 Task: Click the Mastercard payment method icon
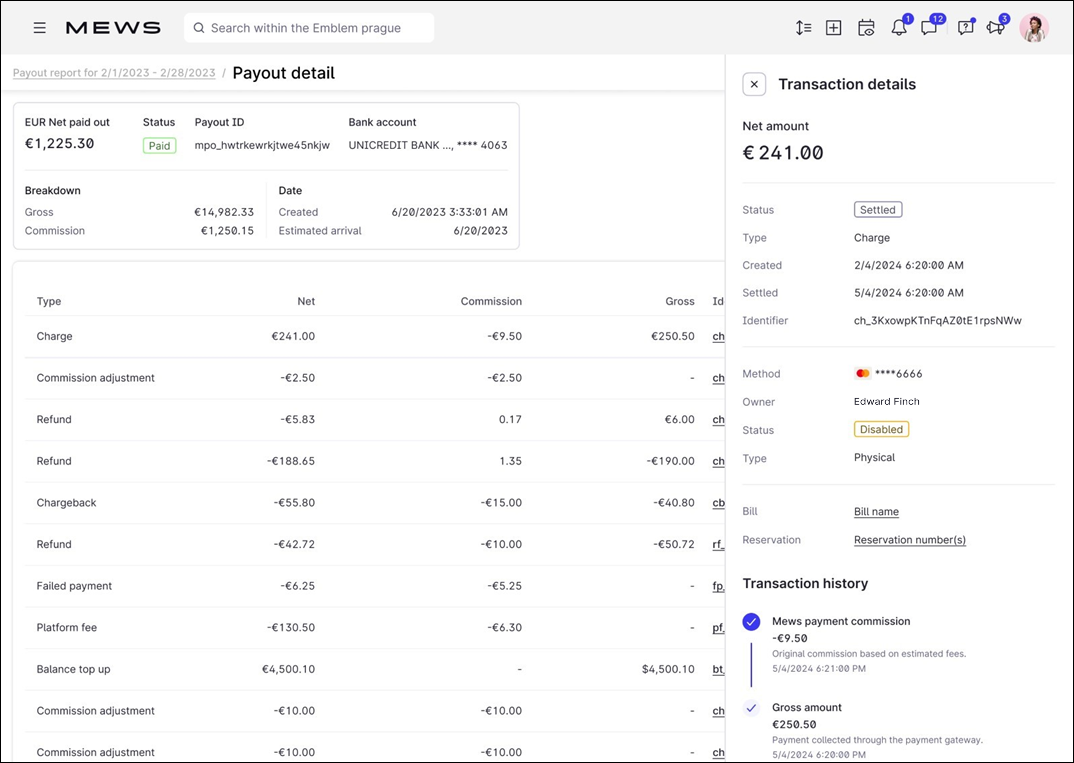862,373
